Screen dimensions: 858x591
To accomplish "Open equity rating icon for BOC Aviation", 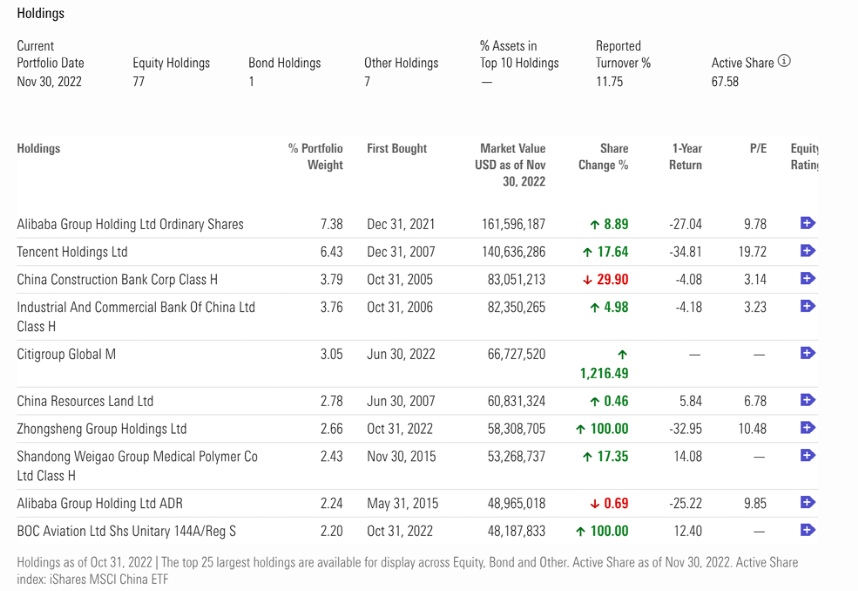I will [808, 530].
